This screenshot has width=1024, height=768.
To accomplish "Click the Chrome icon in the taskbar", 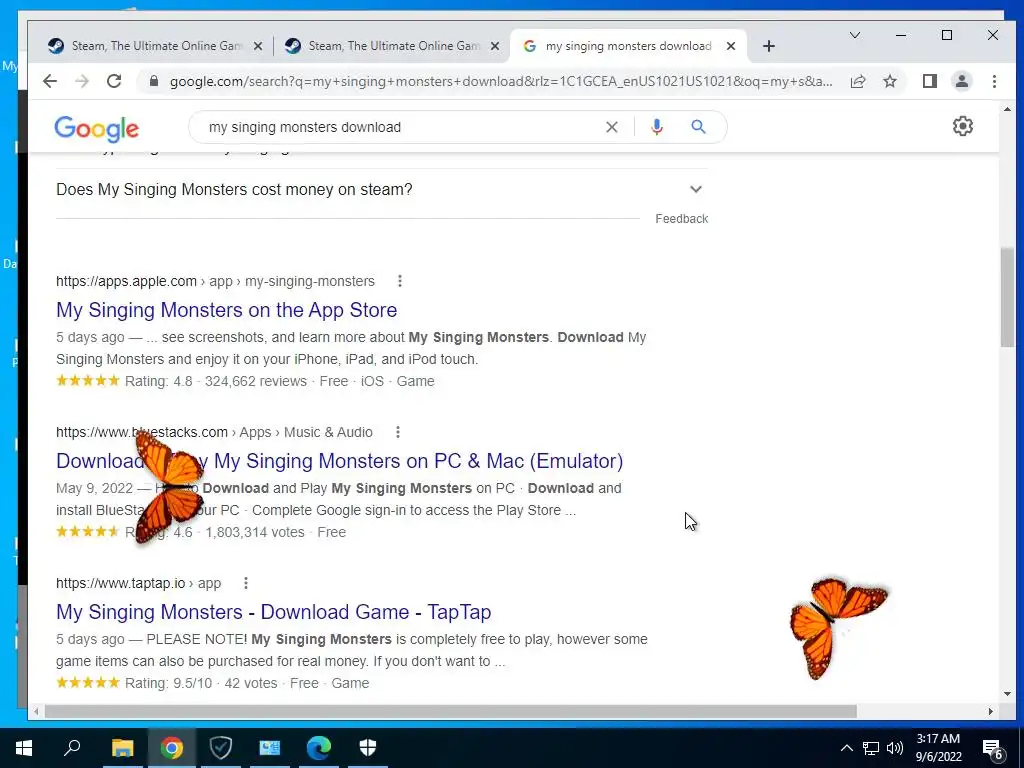I will pos(171,748).
